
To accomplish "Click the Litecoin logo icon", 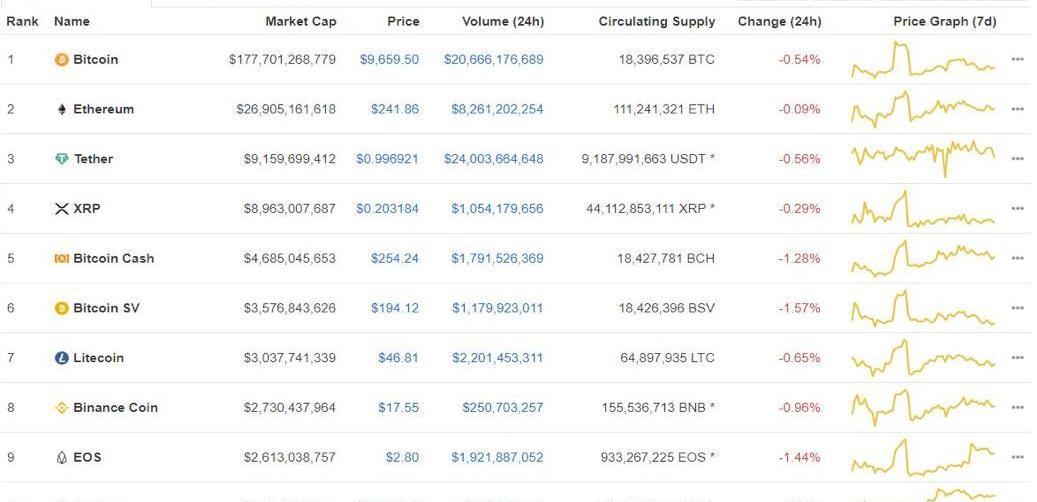I will click(62, 358).
